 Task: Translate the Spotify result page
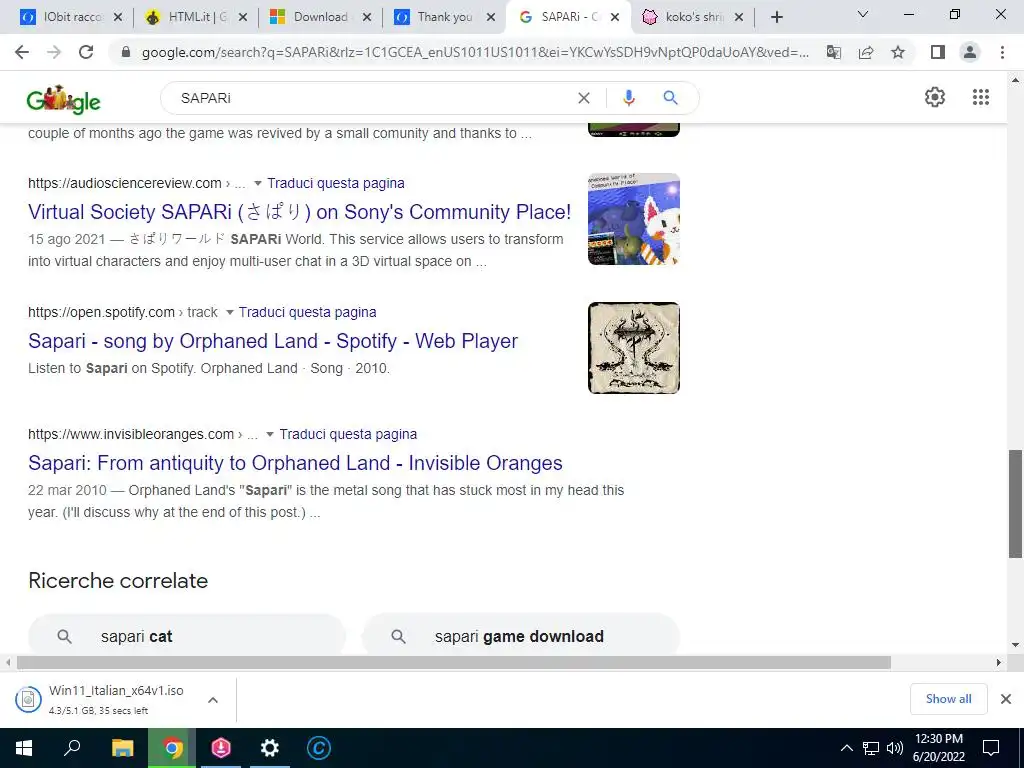[x=307, y=312]
